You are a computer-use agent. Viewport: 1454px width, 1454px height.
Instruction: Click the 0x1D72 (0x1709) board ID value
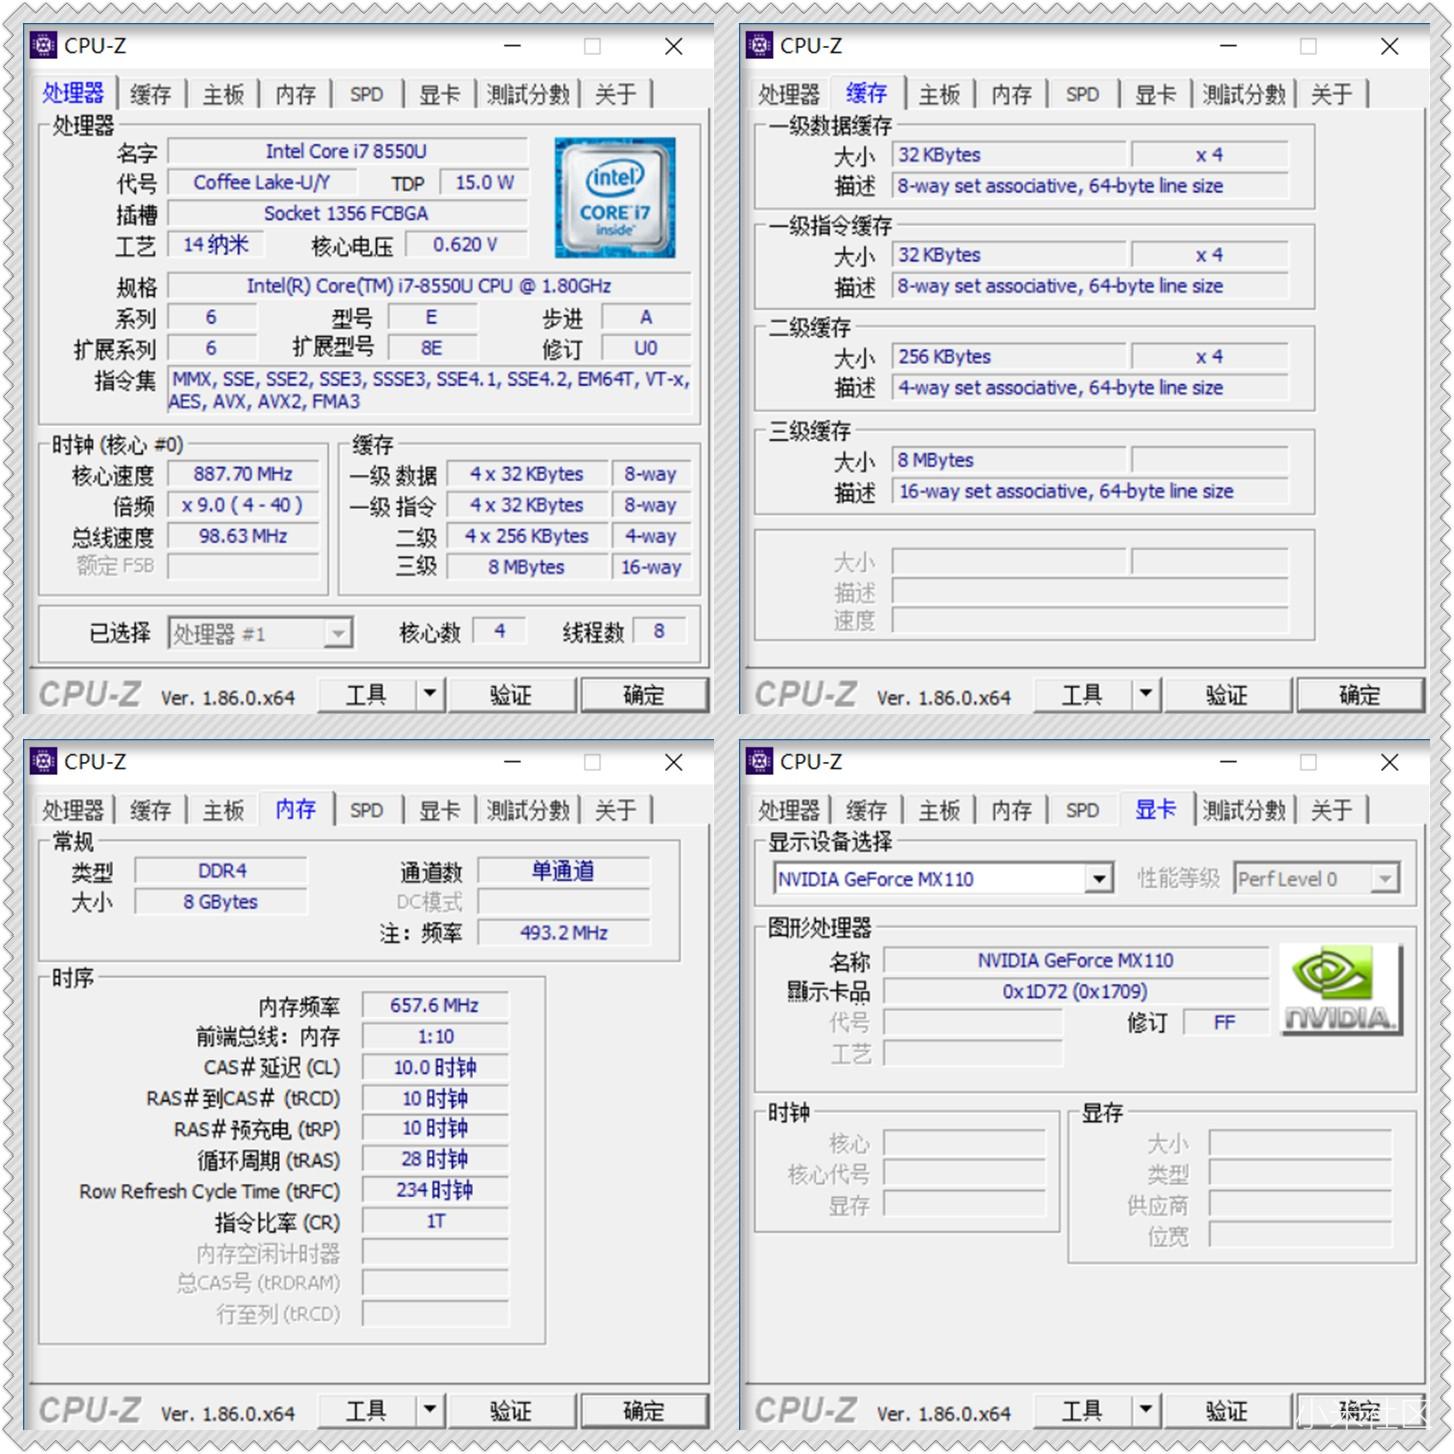pyautogui.click(x=1076, y=991)
